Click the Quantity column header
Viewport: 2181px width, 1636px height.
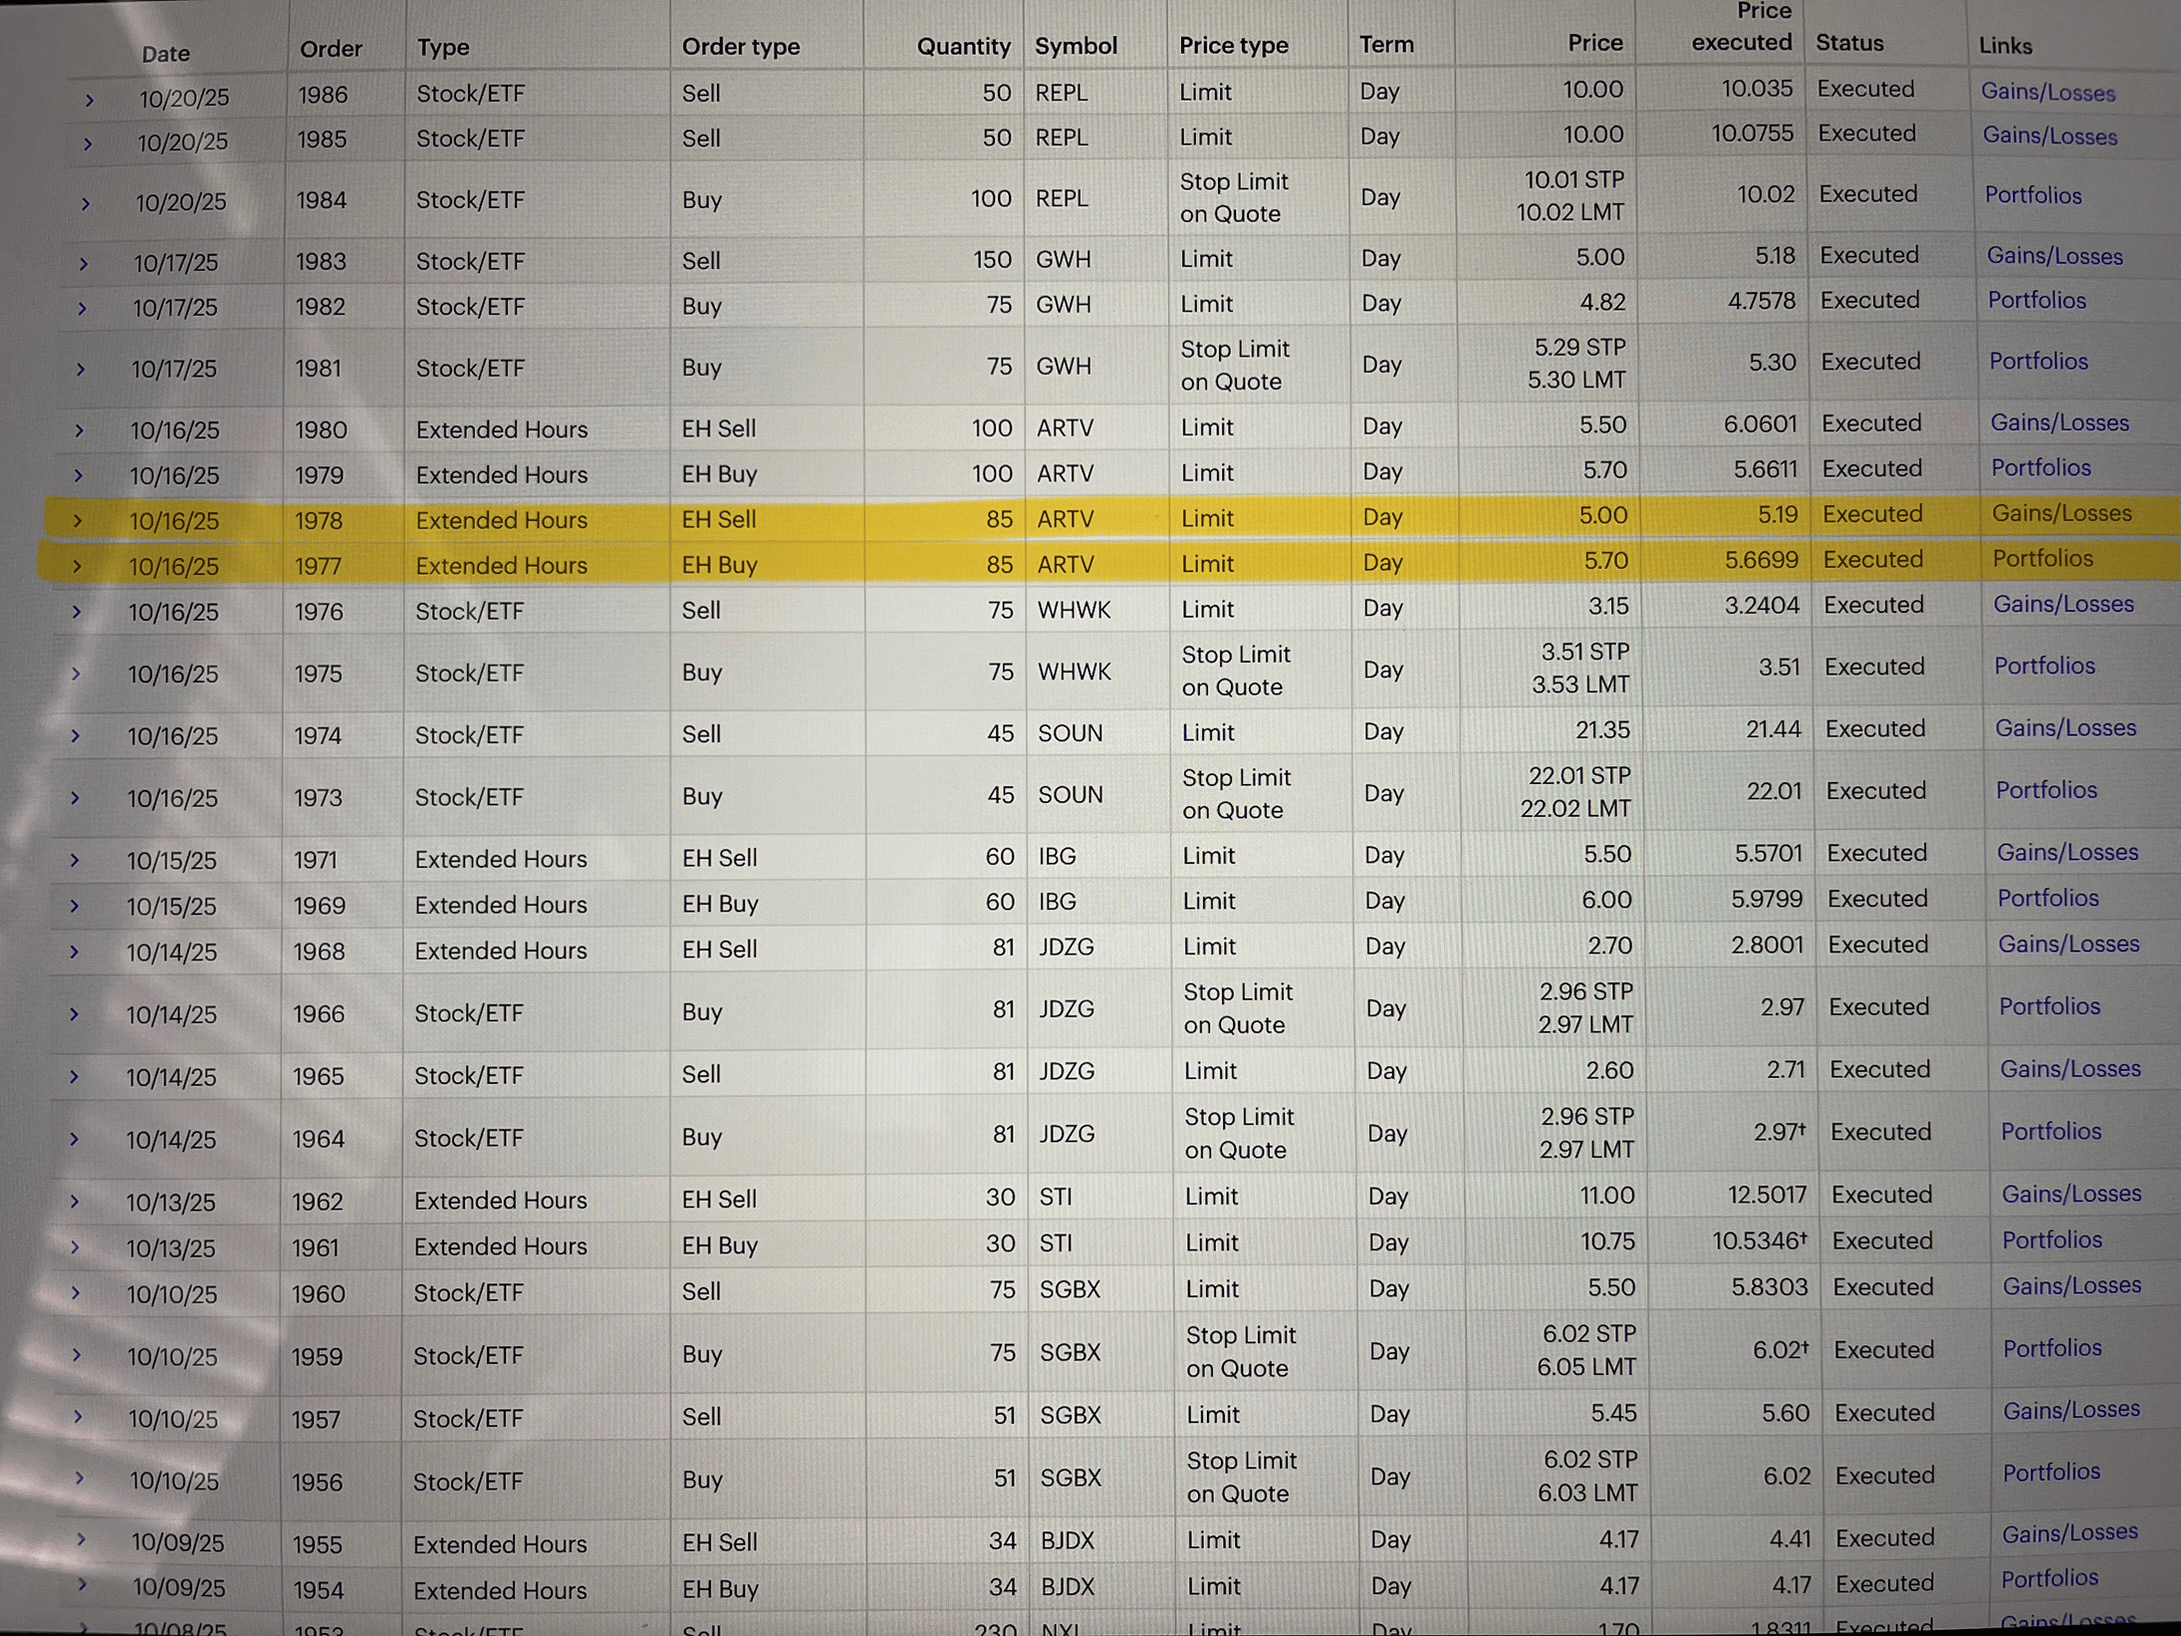(963, 46)
